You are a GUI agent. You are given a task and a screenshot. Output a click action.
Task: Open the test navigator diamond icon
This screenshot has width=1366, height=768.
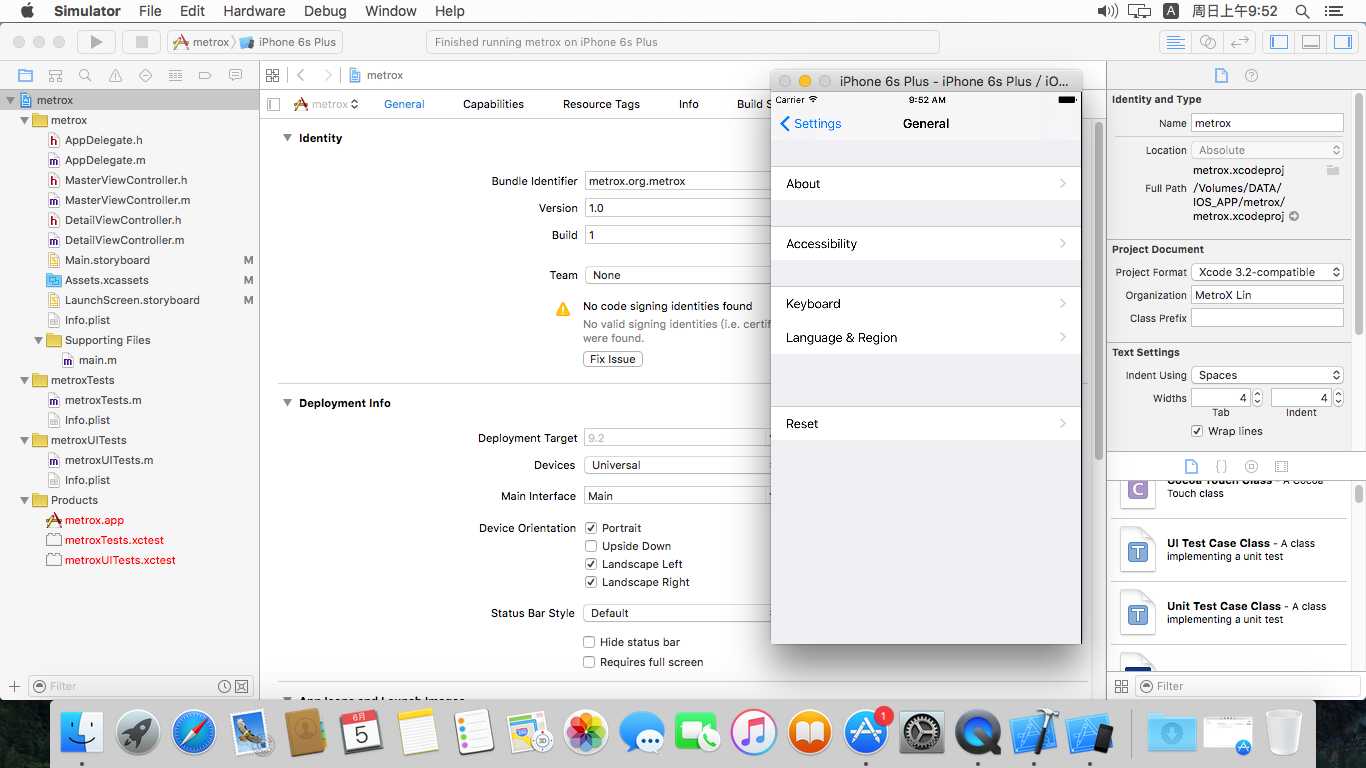145,75
